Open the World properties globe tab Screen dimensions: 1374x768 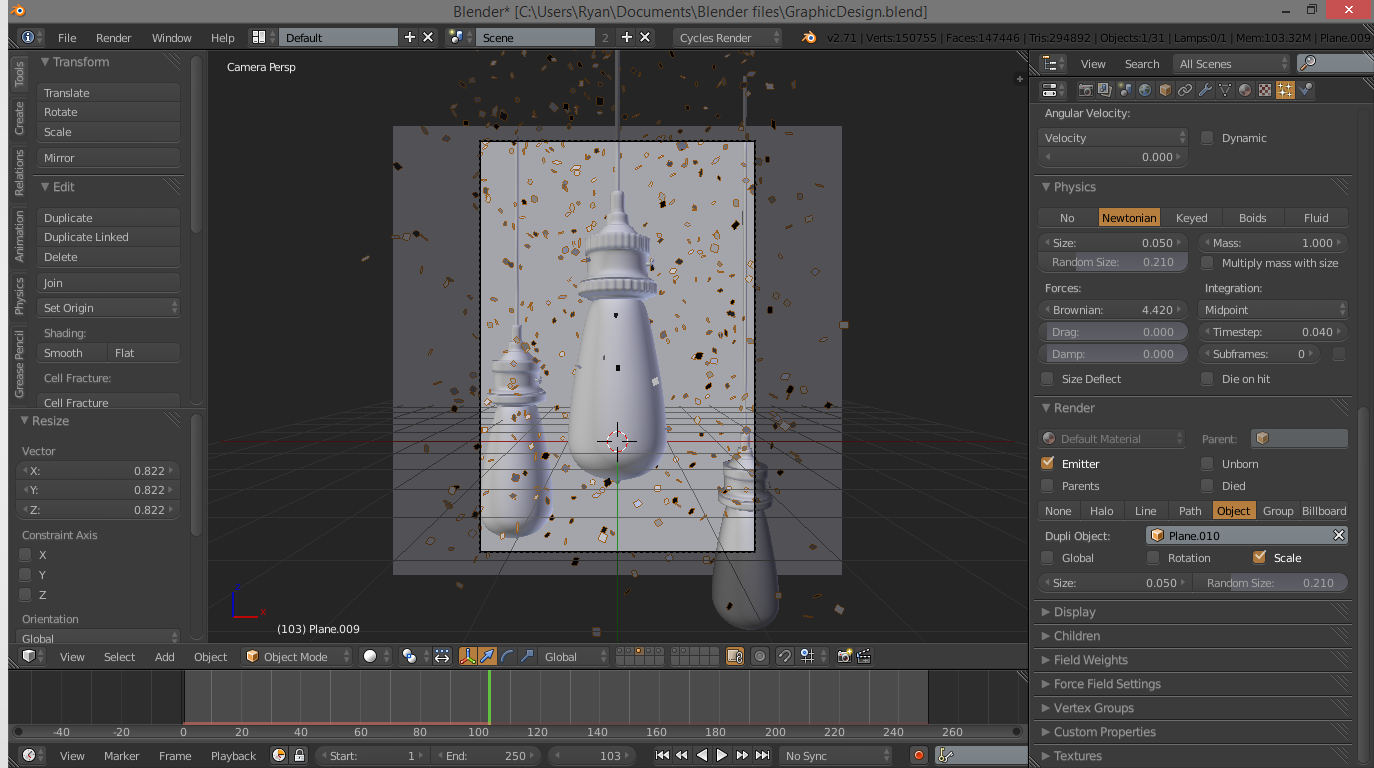1145,90
